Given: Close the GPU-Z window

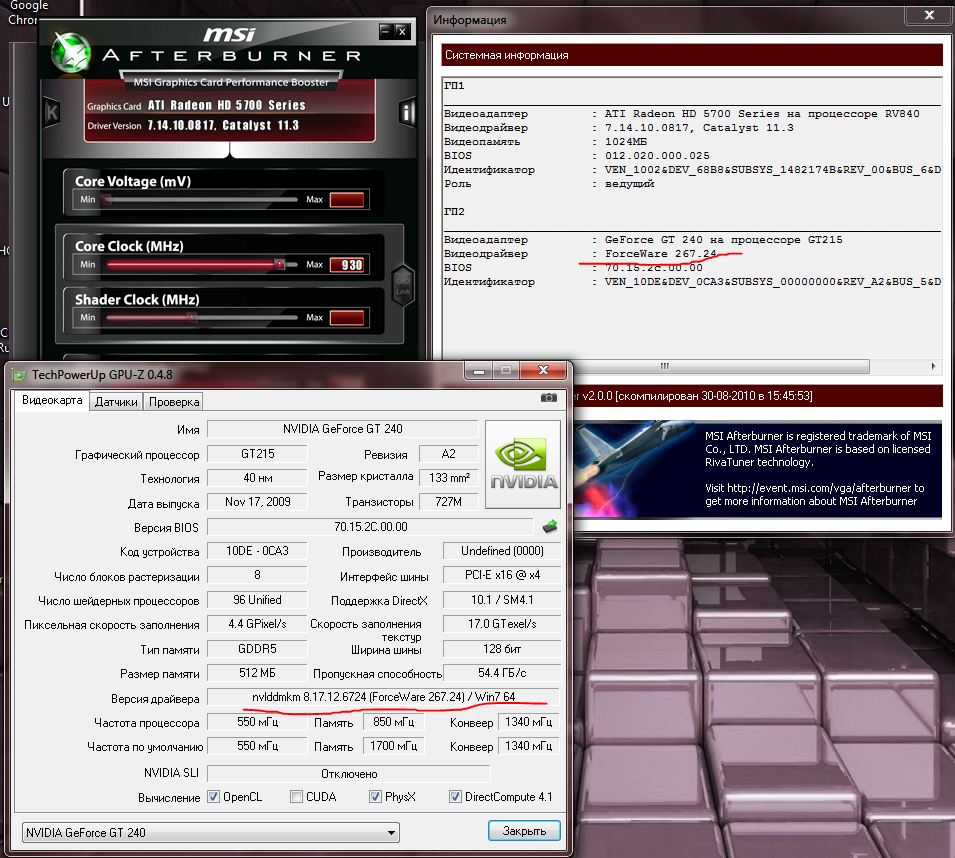Looking at the screenshot, I should click(x=544, y=370).
